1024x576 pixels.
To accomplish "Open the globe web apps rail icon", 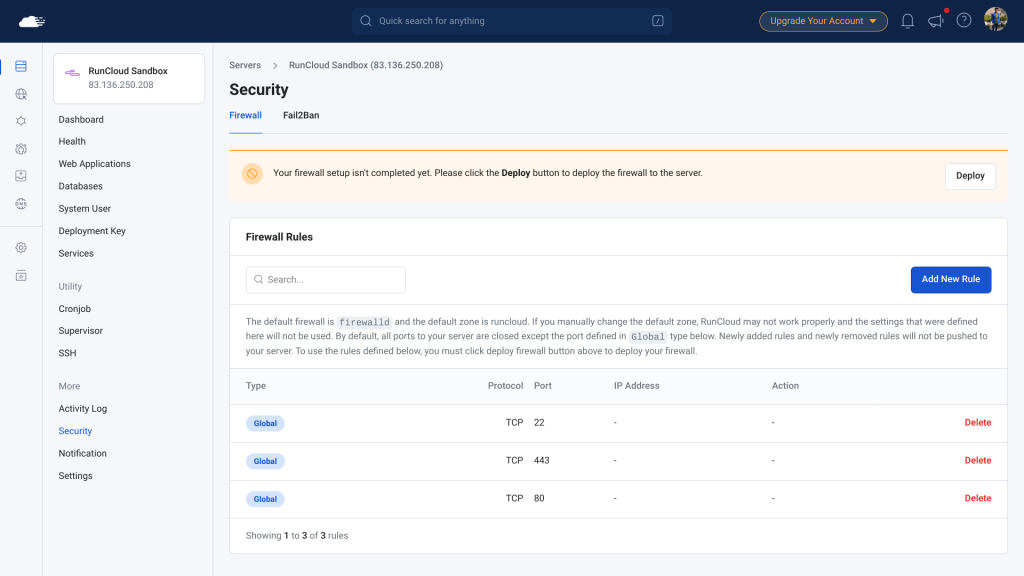I will coord(21,94).
